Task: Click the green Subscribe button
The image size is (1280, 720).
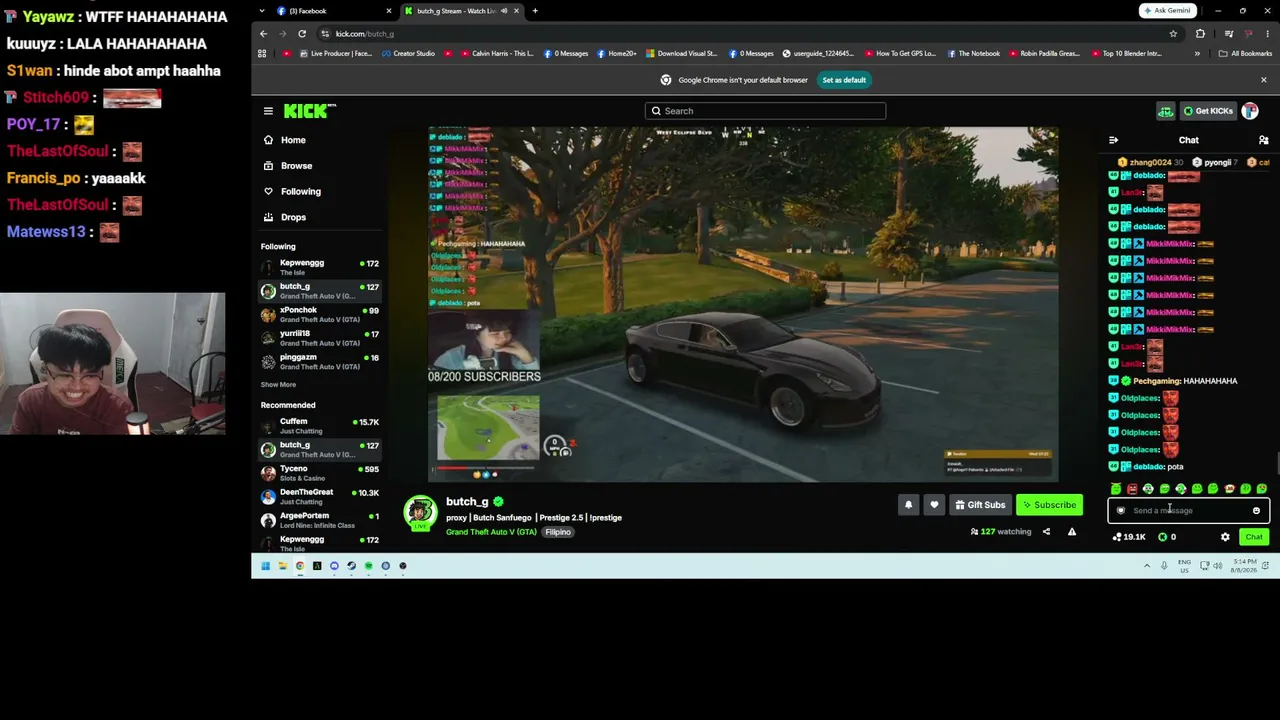Action: coord(1049,505)
